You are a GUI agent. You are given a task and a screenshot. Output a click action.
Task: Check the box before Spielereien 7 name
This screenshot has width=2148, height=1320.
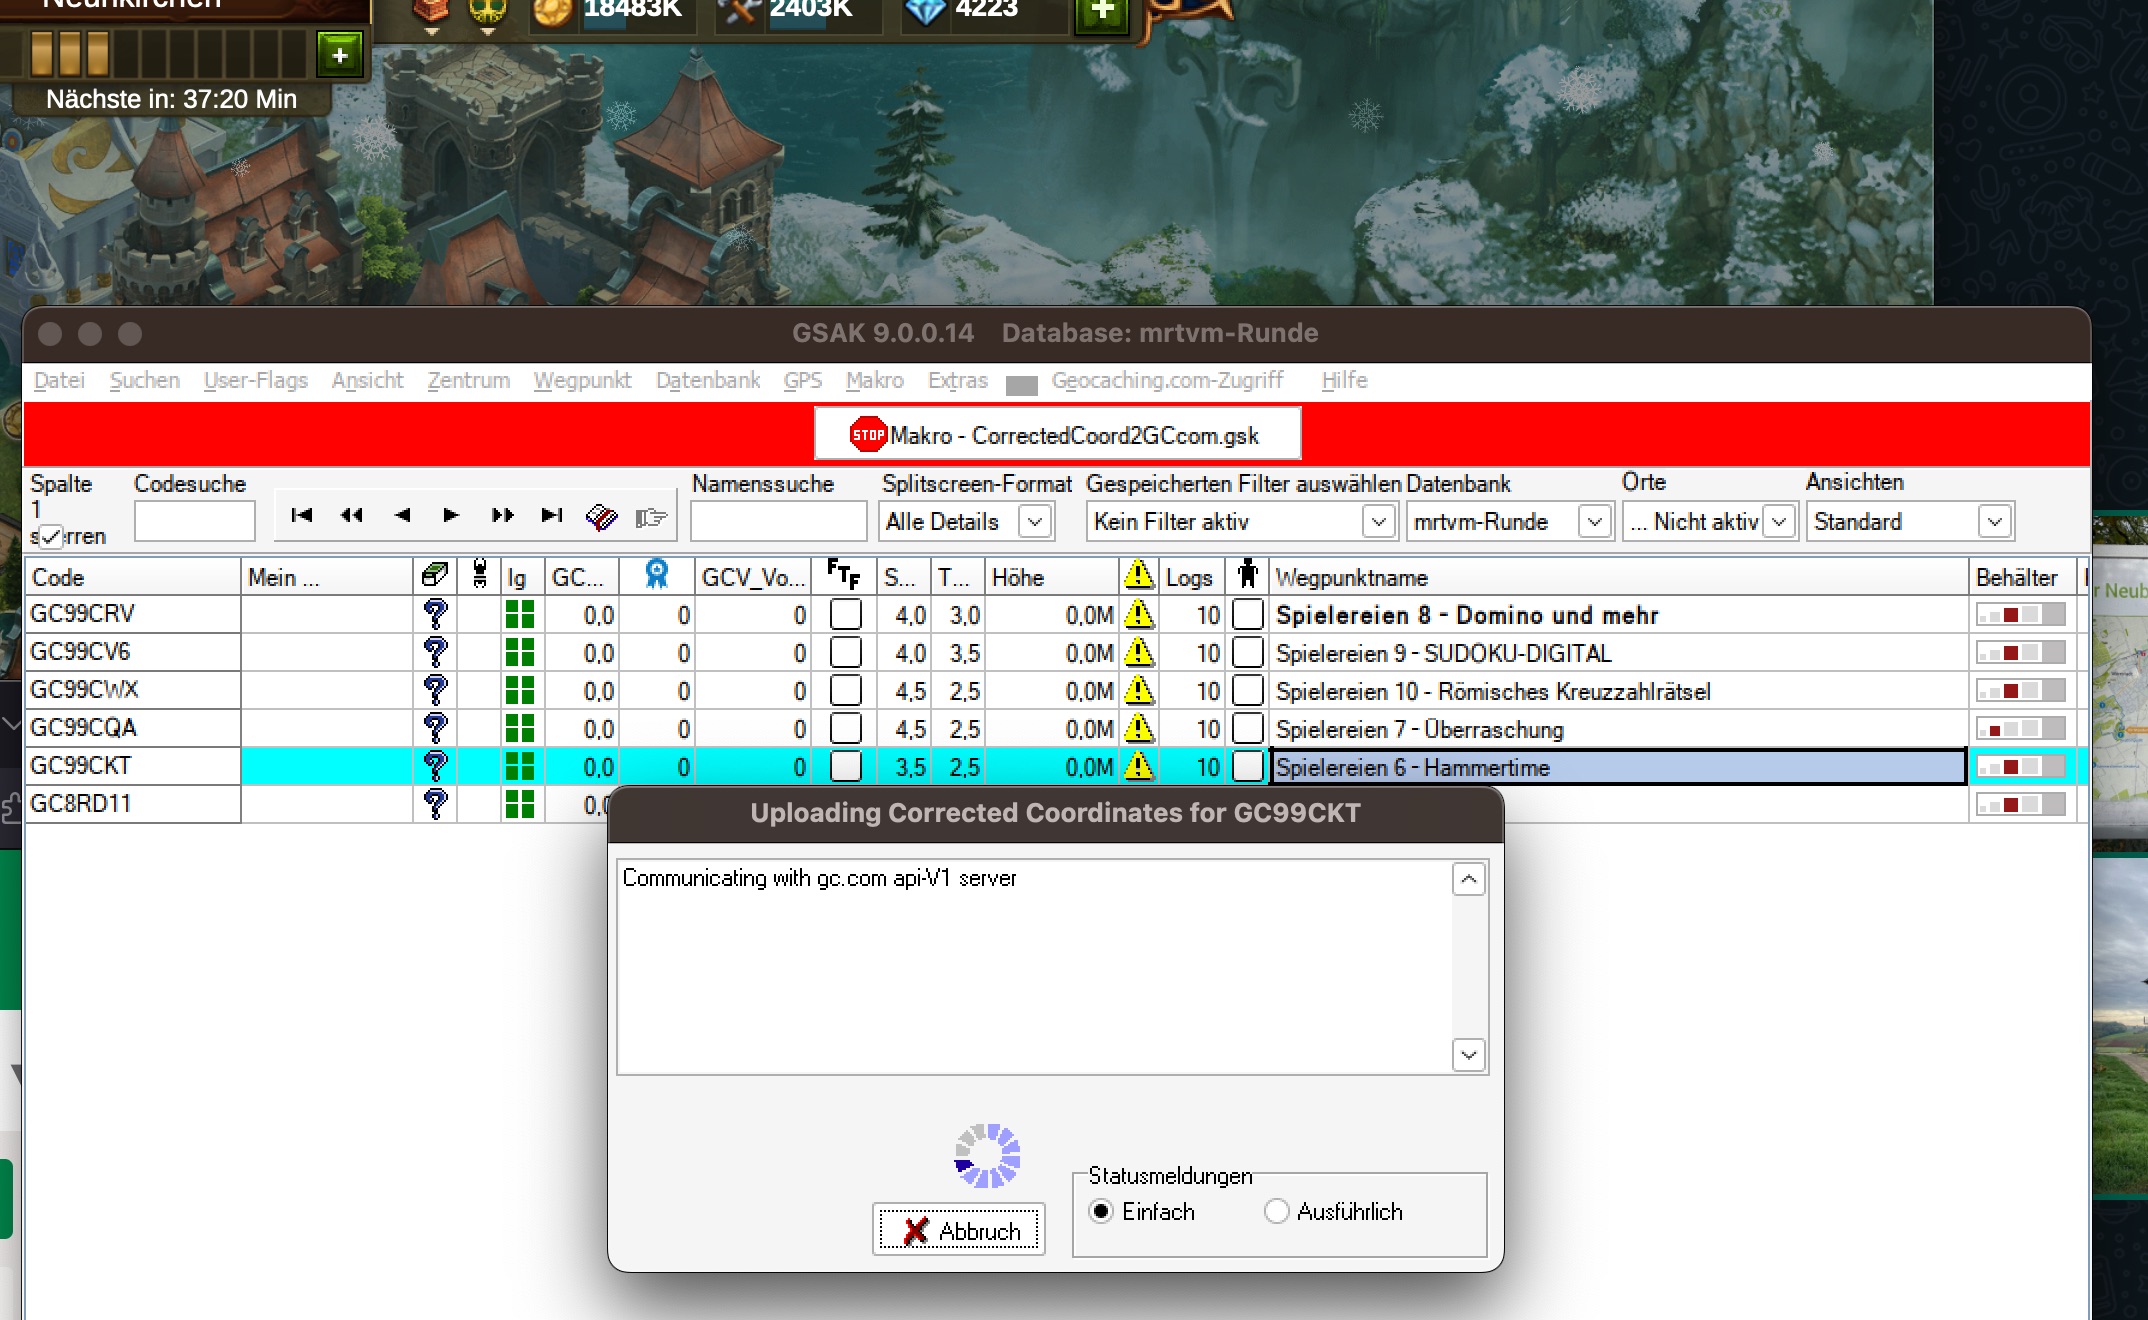pos(1248,728)
